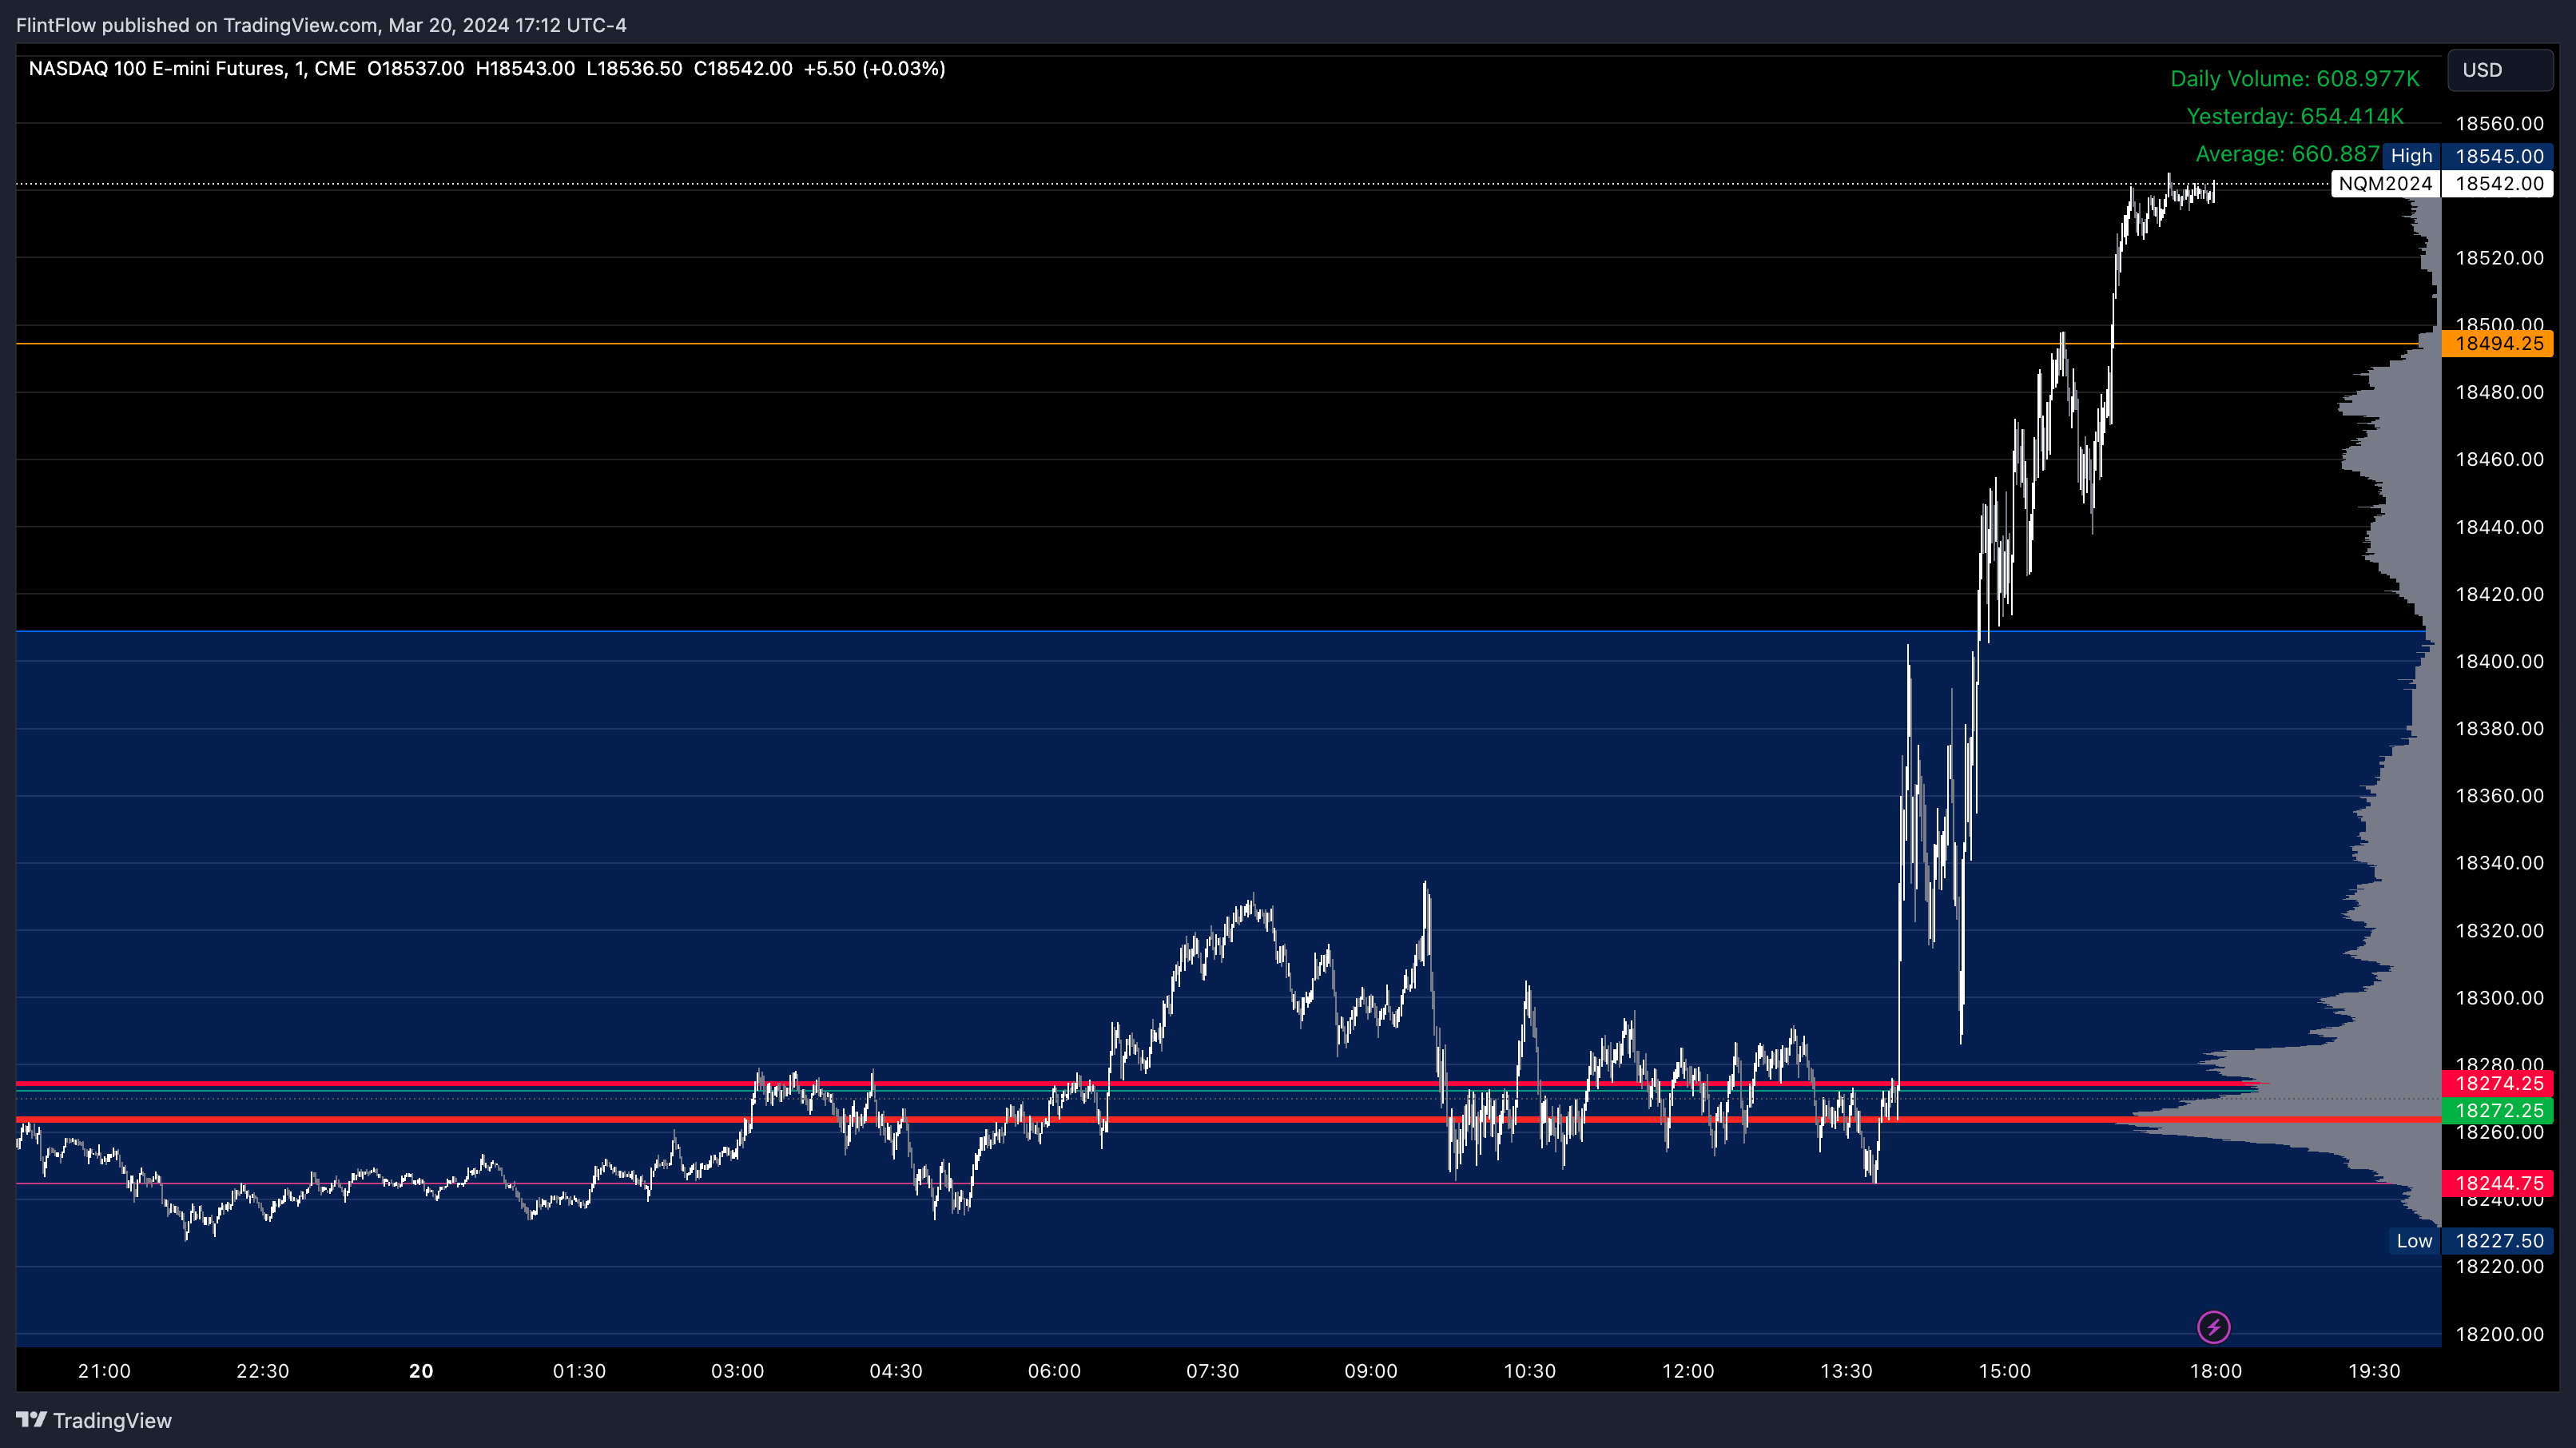Click the NQM2024 symbol label
The height and width of the screenshot is (1448, 2576).
click(x=2385, y=183)
